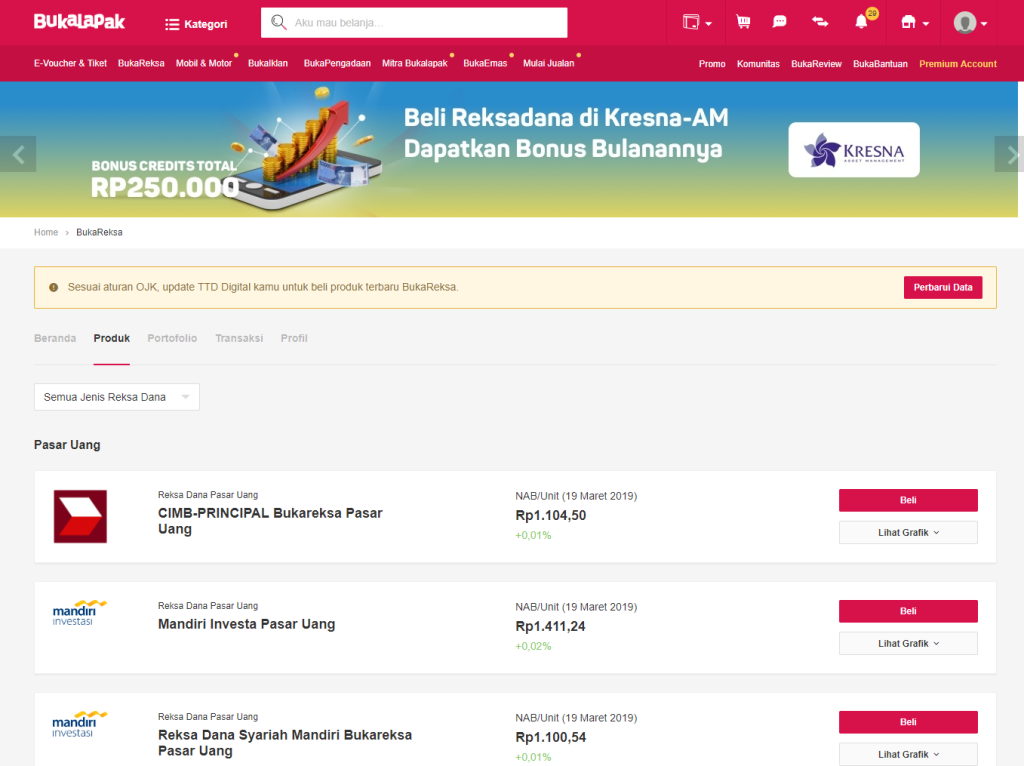Switch to the Beranda tab

click(x=55, y=338)
